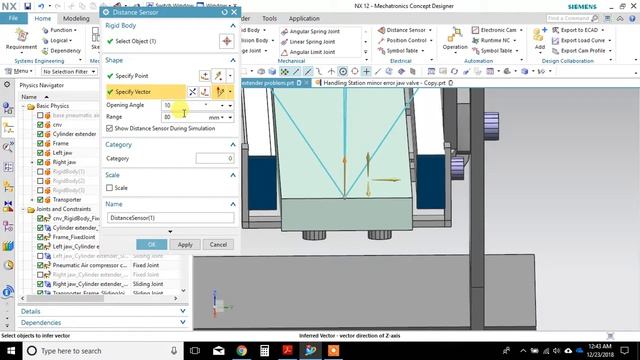Click the Electronic Cam icon
Viewport: 640px width, 360px height.
[475, 30]
